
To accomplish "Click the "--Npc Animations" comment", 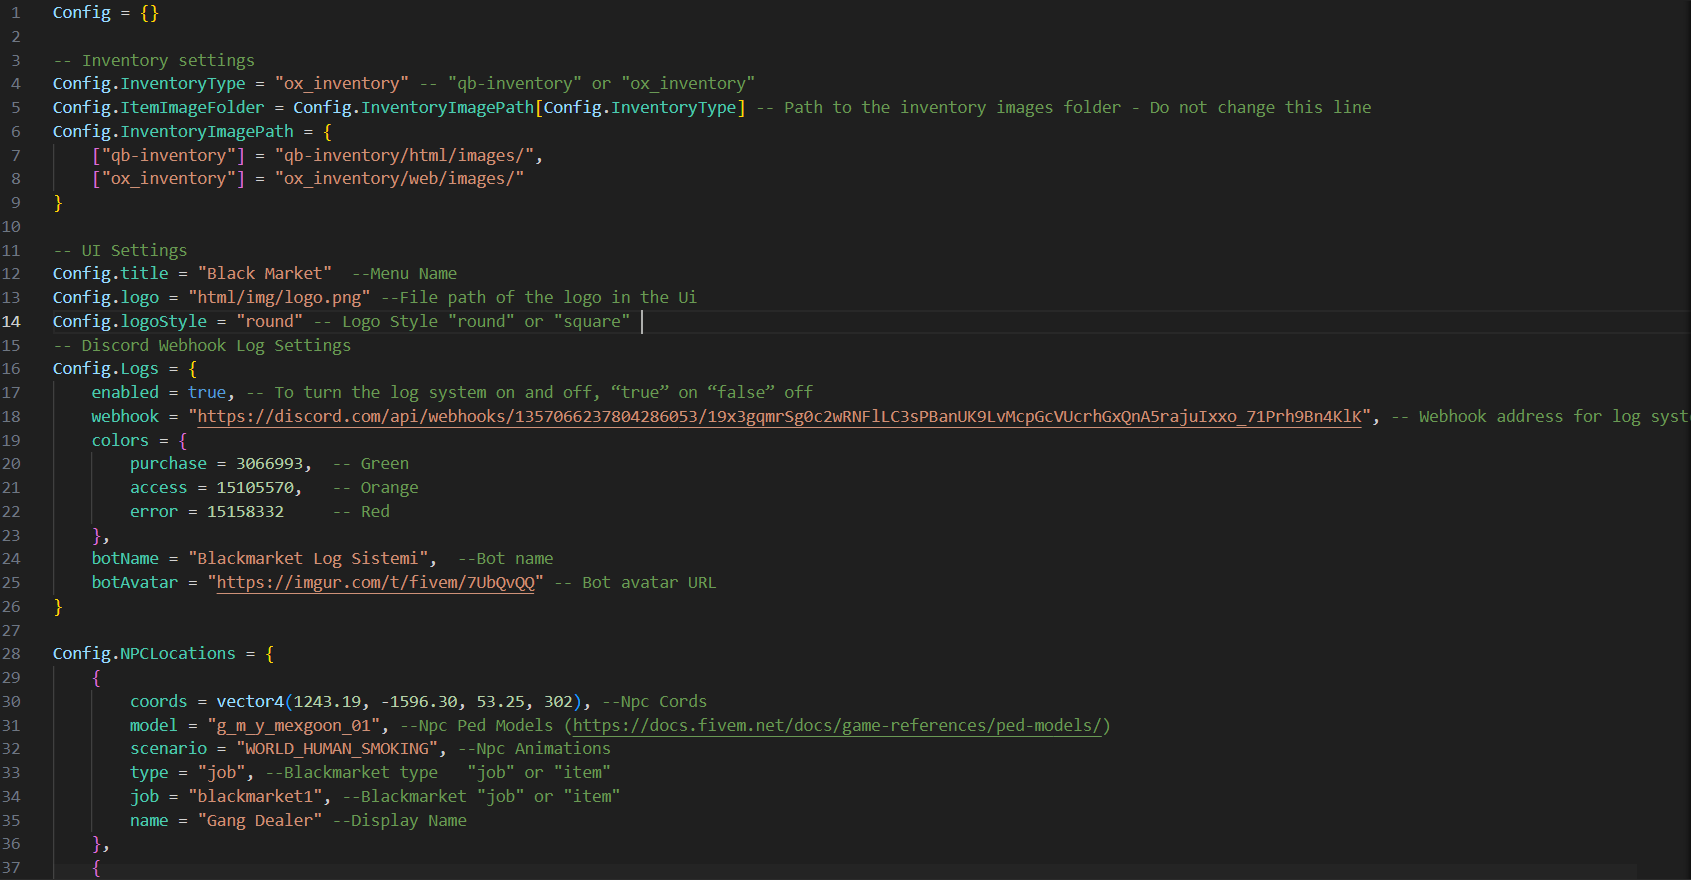I will pos(534,748).
